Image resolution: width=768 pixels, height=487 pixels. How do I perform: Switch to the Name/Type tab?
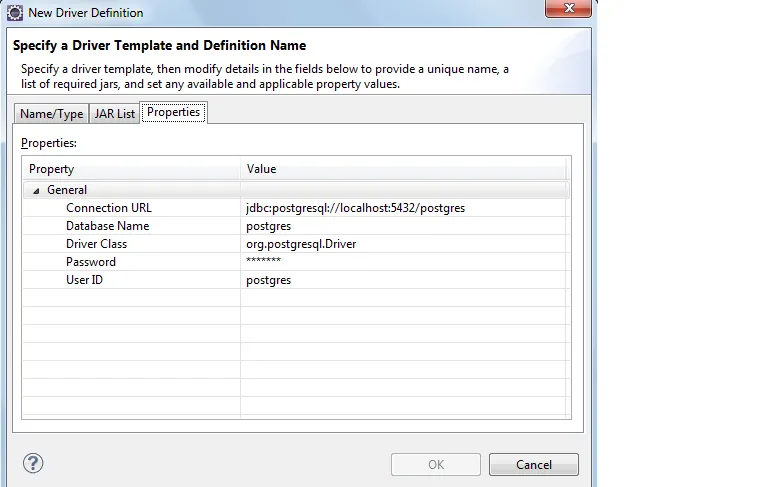(x=51, y=114)
